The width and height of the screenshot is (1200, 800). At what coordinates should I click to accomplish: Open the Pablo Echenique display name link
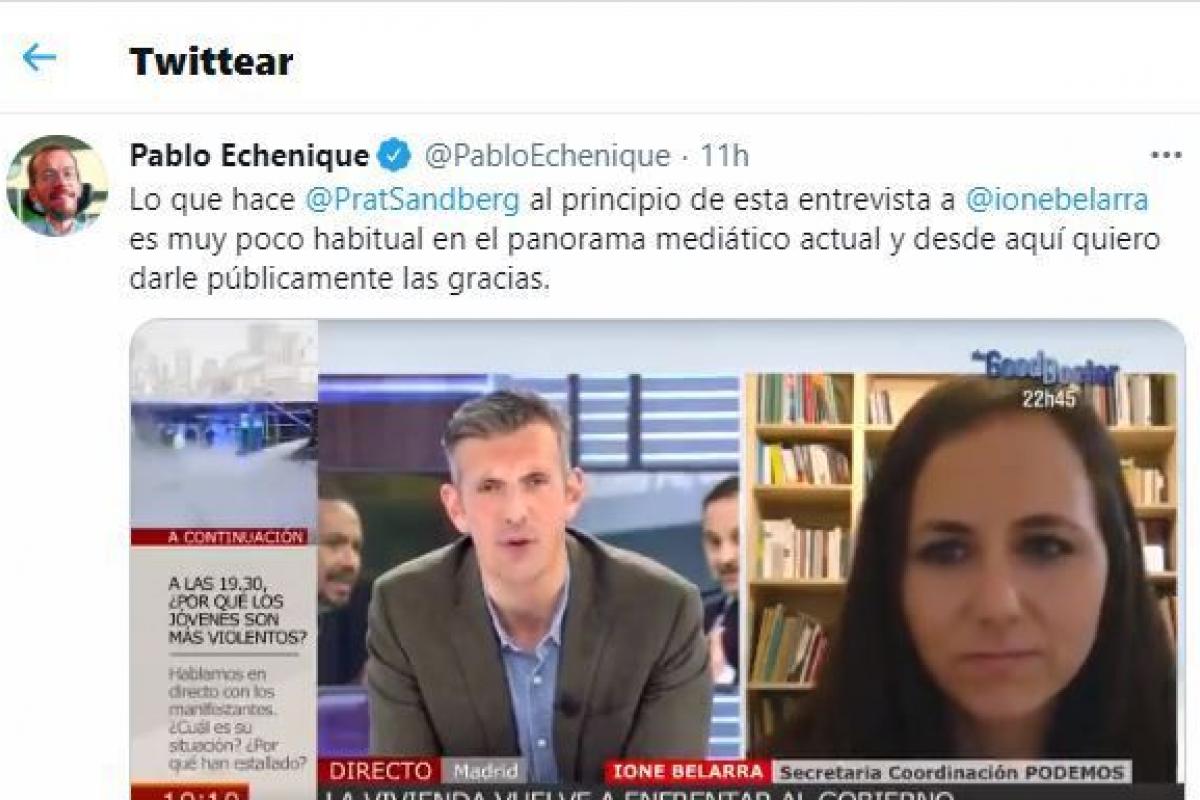pos(249,156)
